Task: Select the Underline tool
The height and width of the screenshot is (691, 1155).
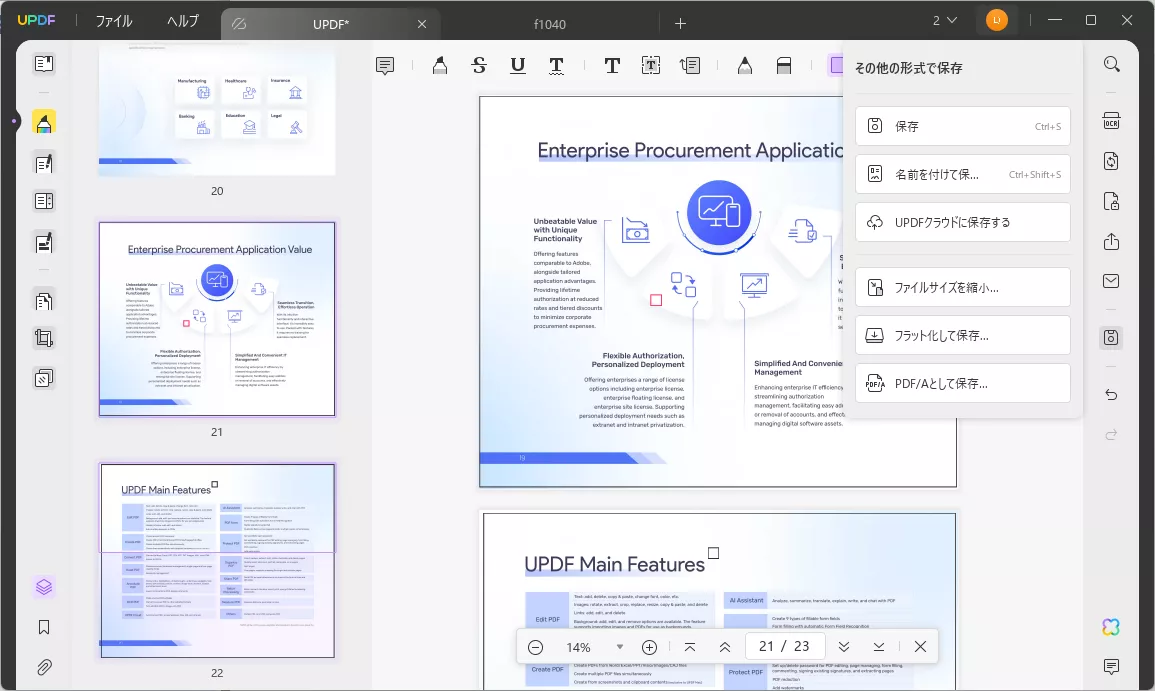Action: (518, 66)
